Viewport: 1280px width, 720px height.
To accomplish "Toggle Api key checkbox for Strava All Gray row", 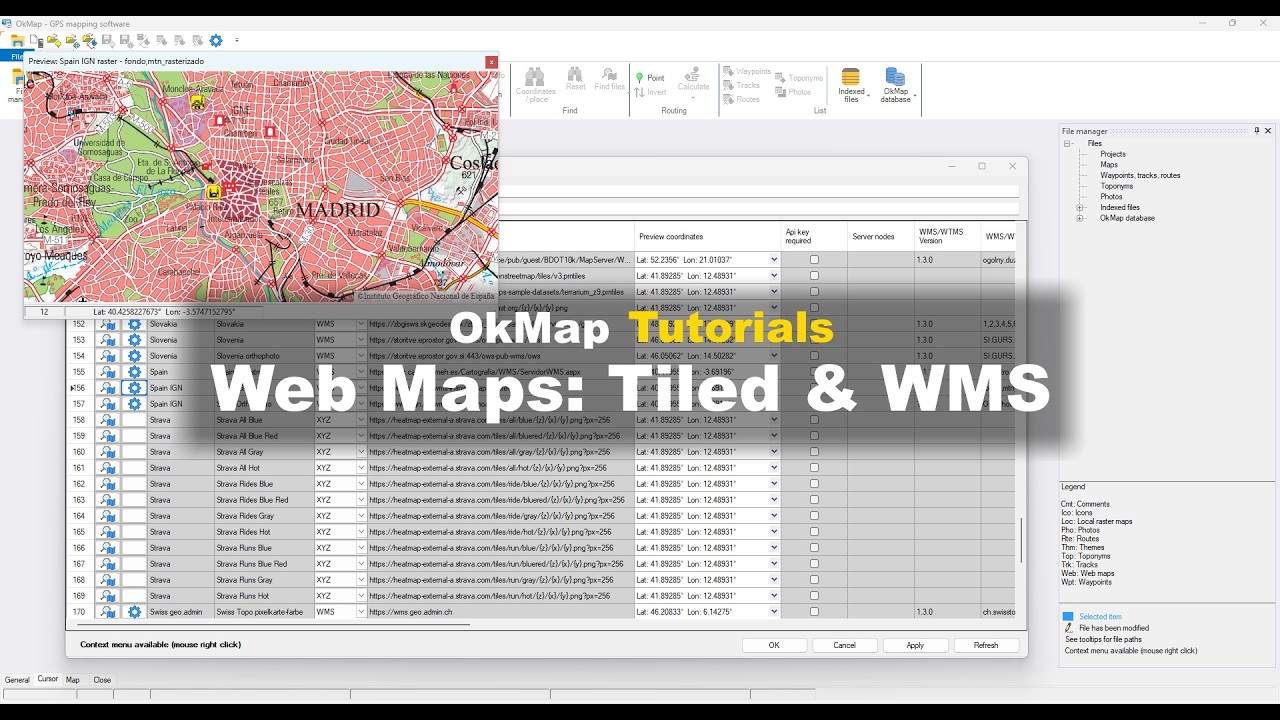I will (x=814, y=452).
